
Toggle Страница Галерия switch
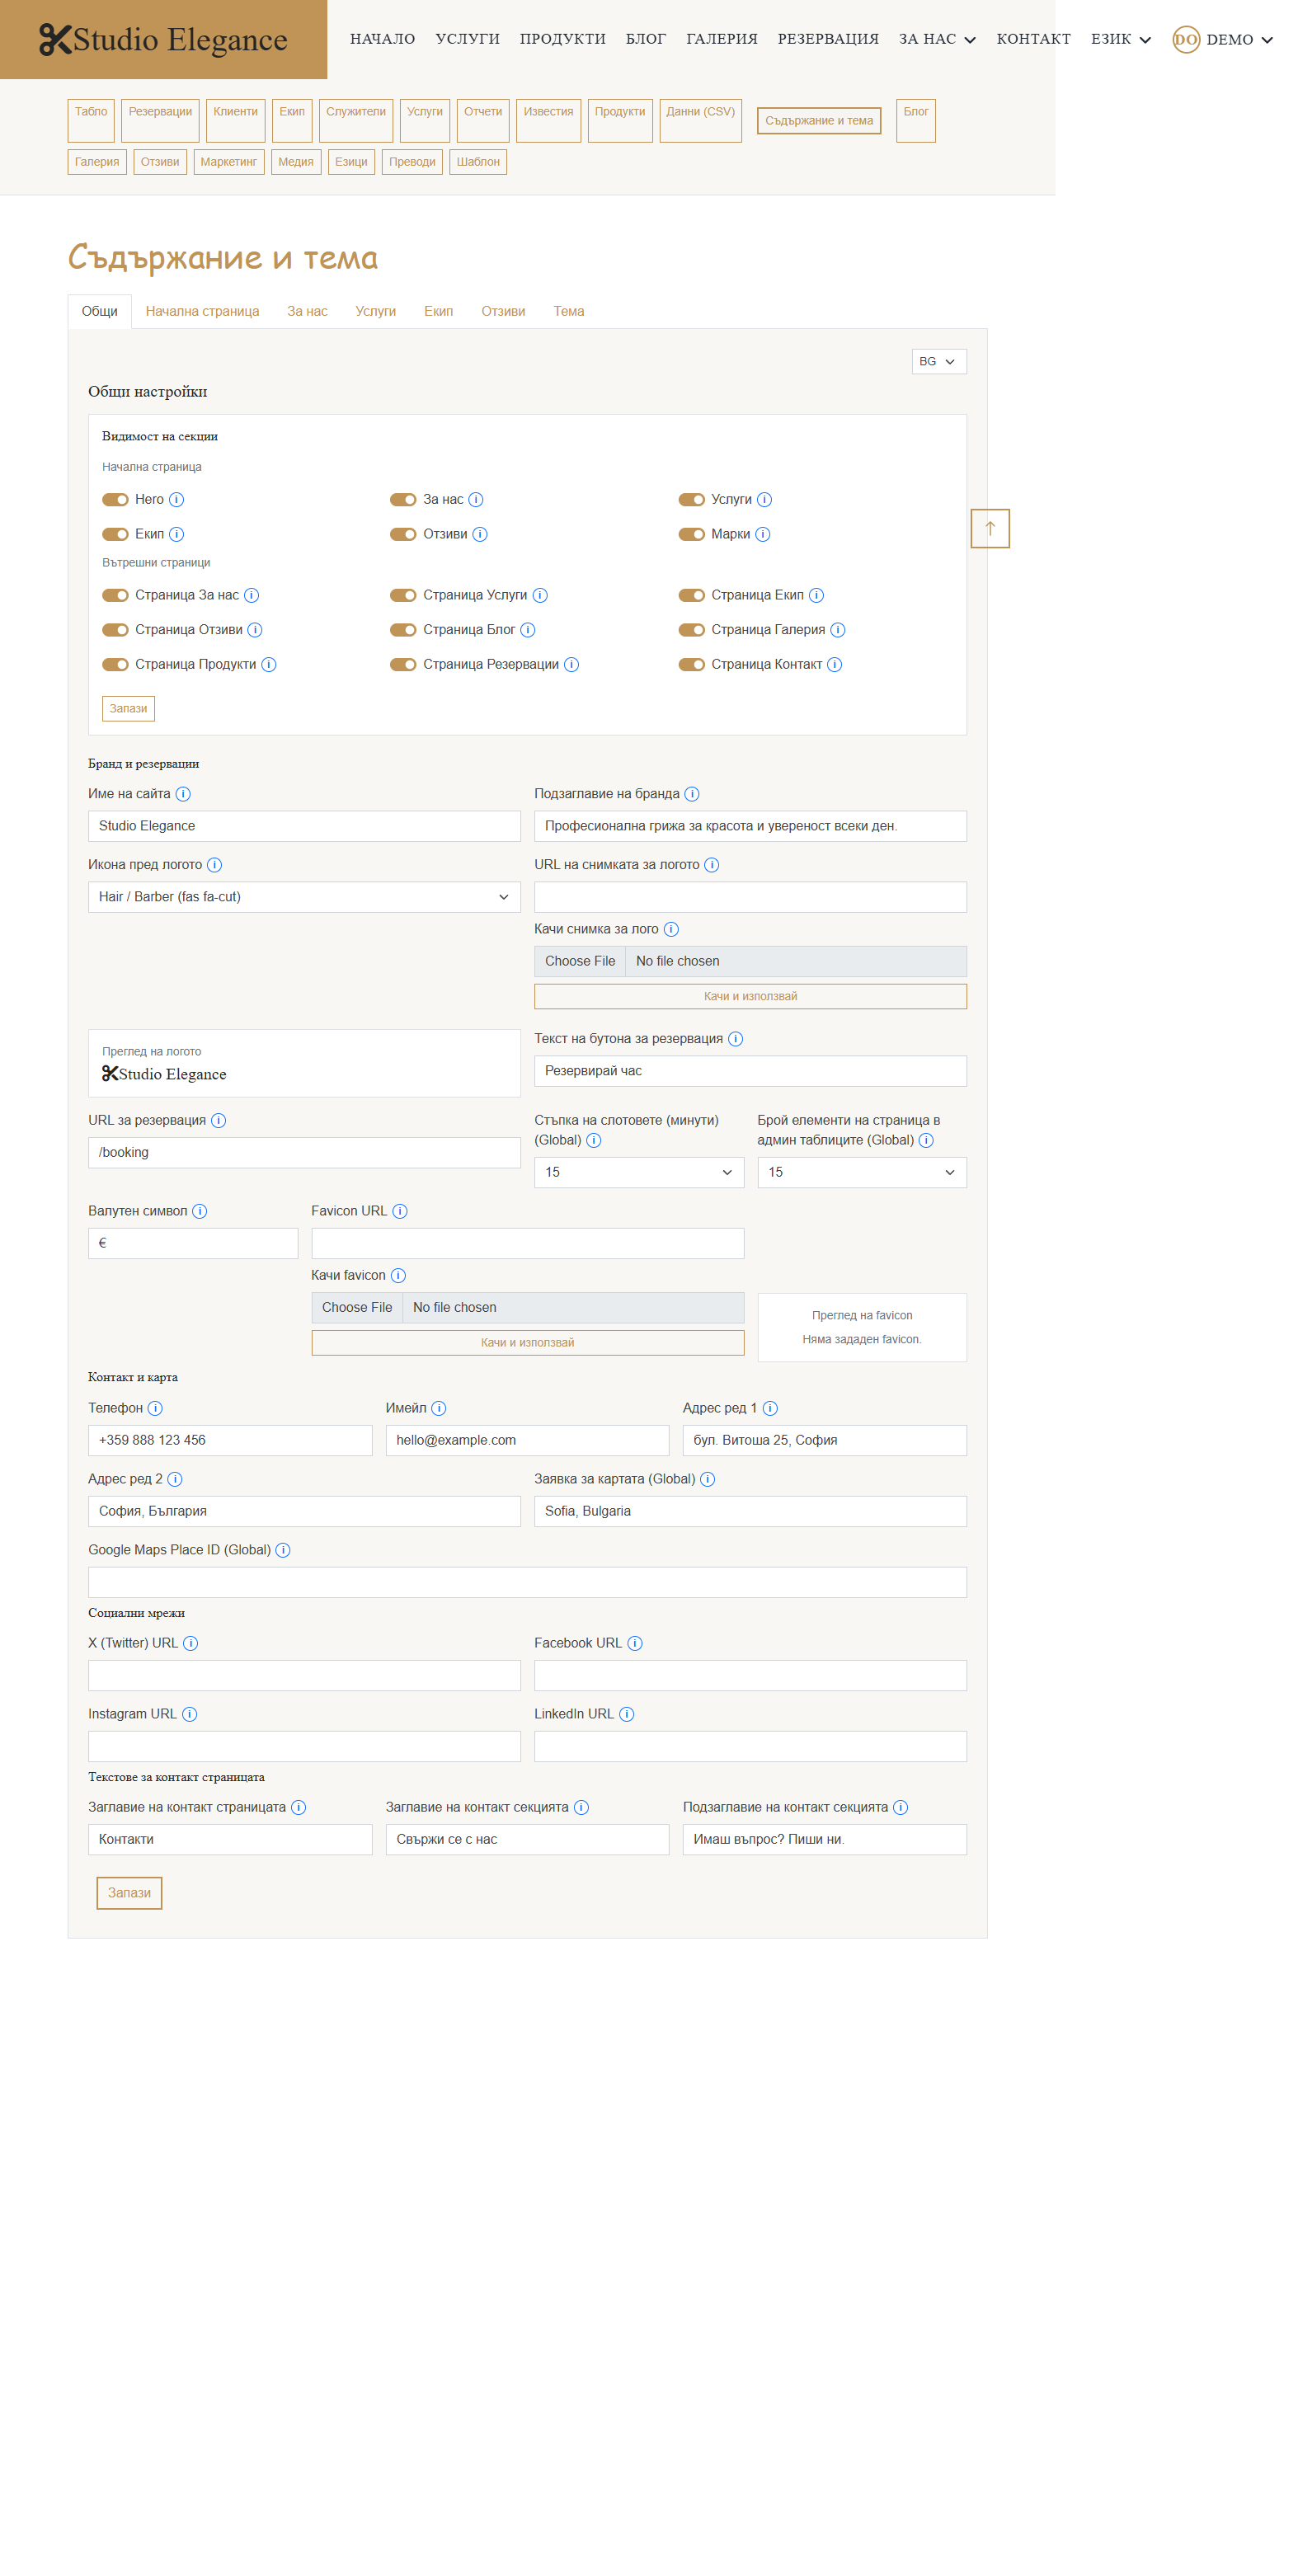pyautogui.click(x=692, y=630)
